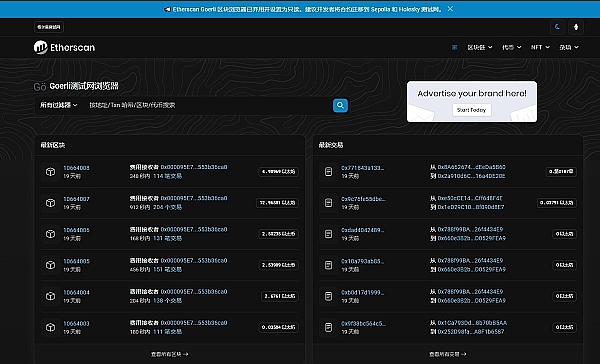Click cube icon for block 10664003
600x364 pixels.
coord(50,327)
